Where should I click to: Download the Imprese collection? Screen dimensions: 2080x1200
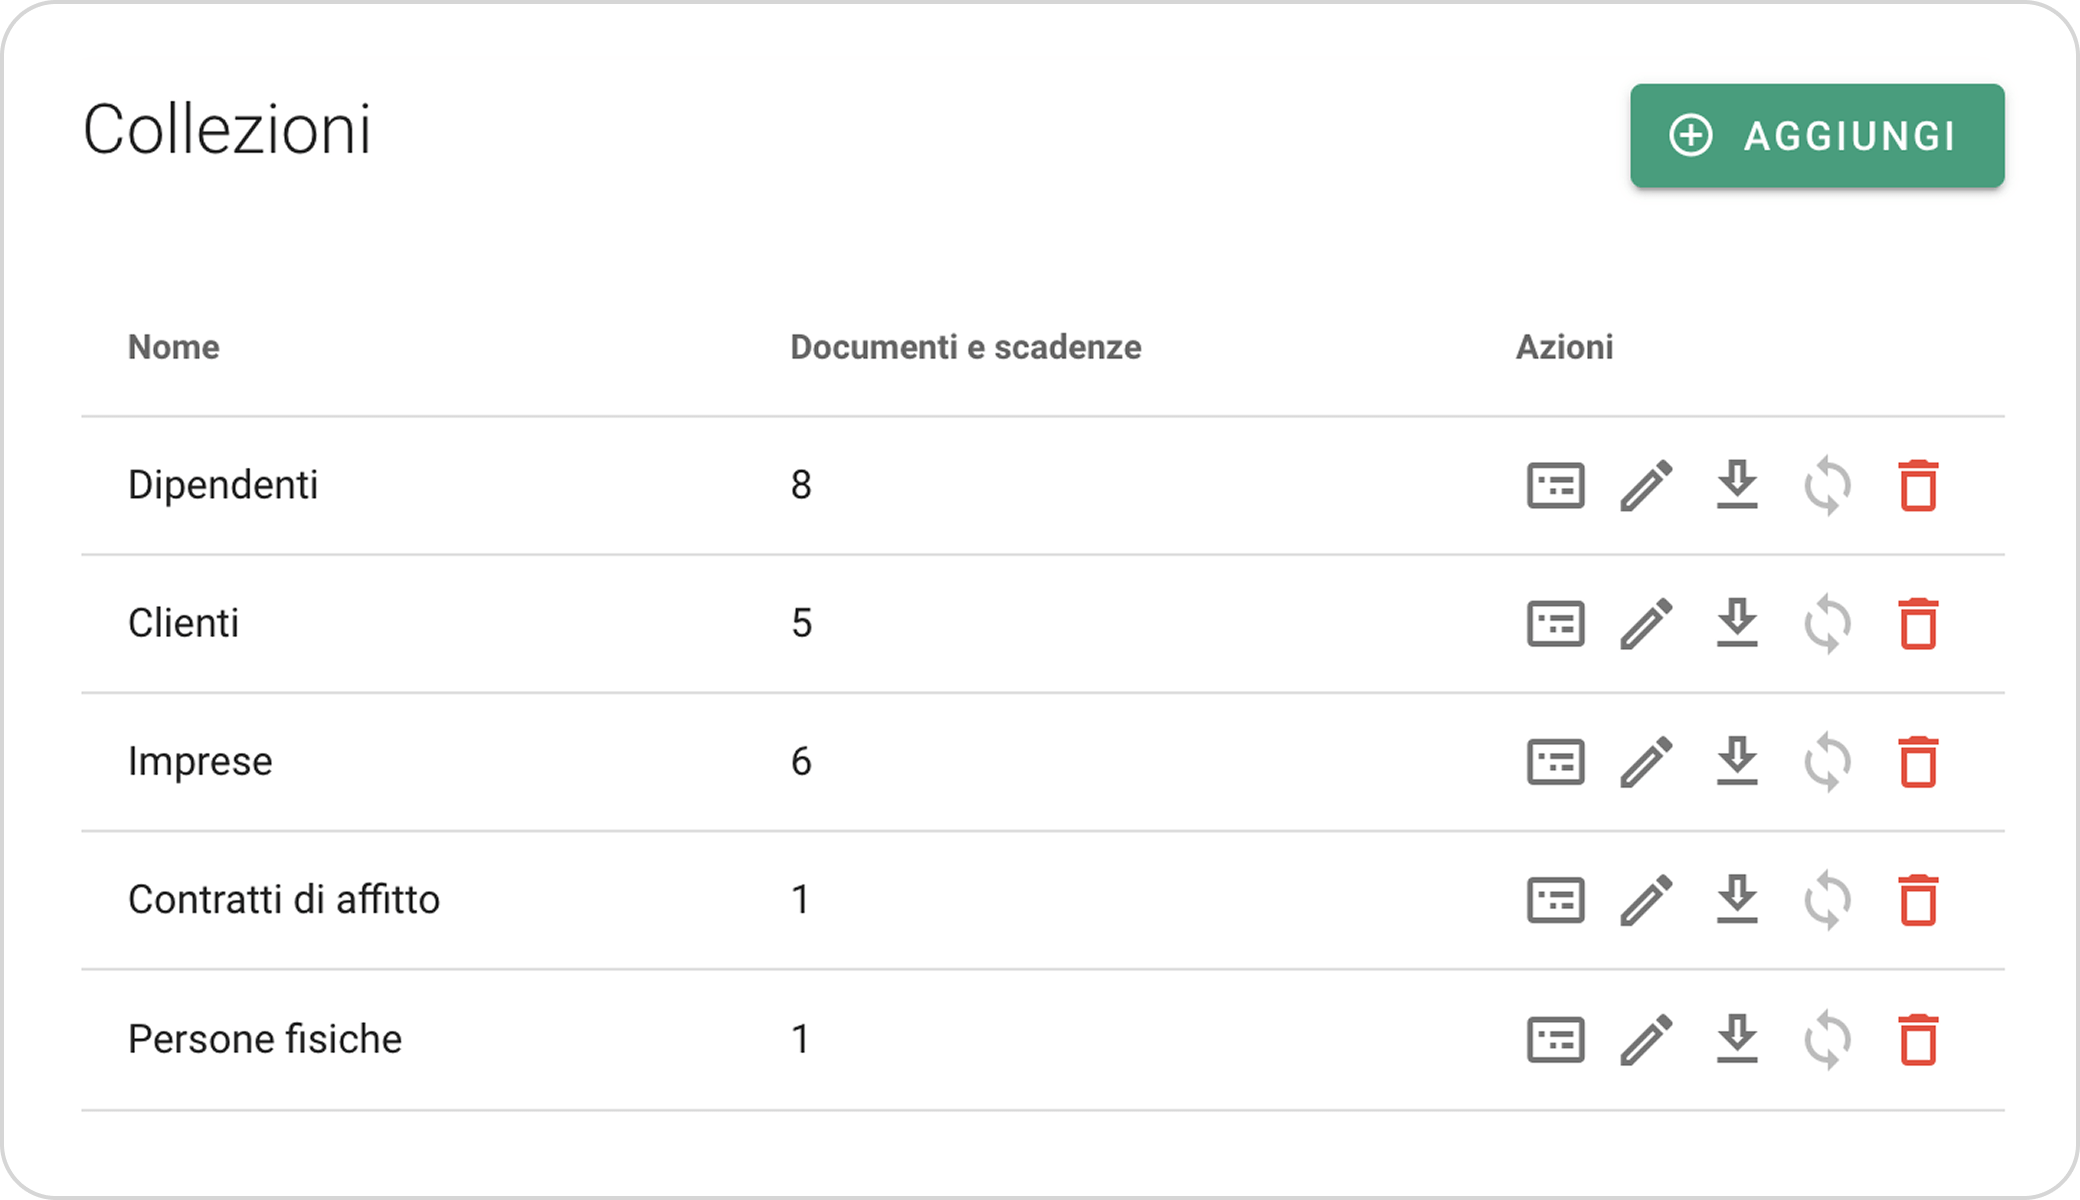click(x=1737, y=762)
